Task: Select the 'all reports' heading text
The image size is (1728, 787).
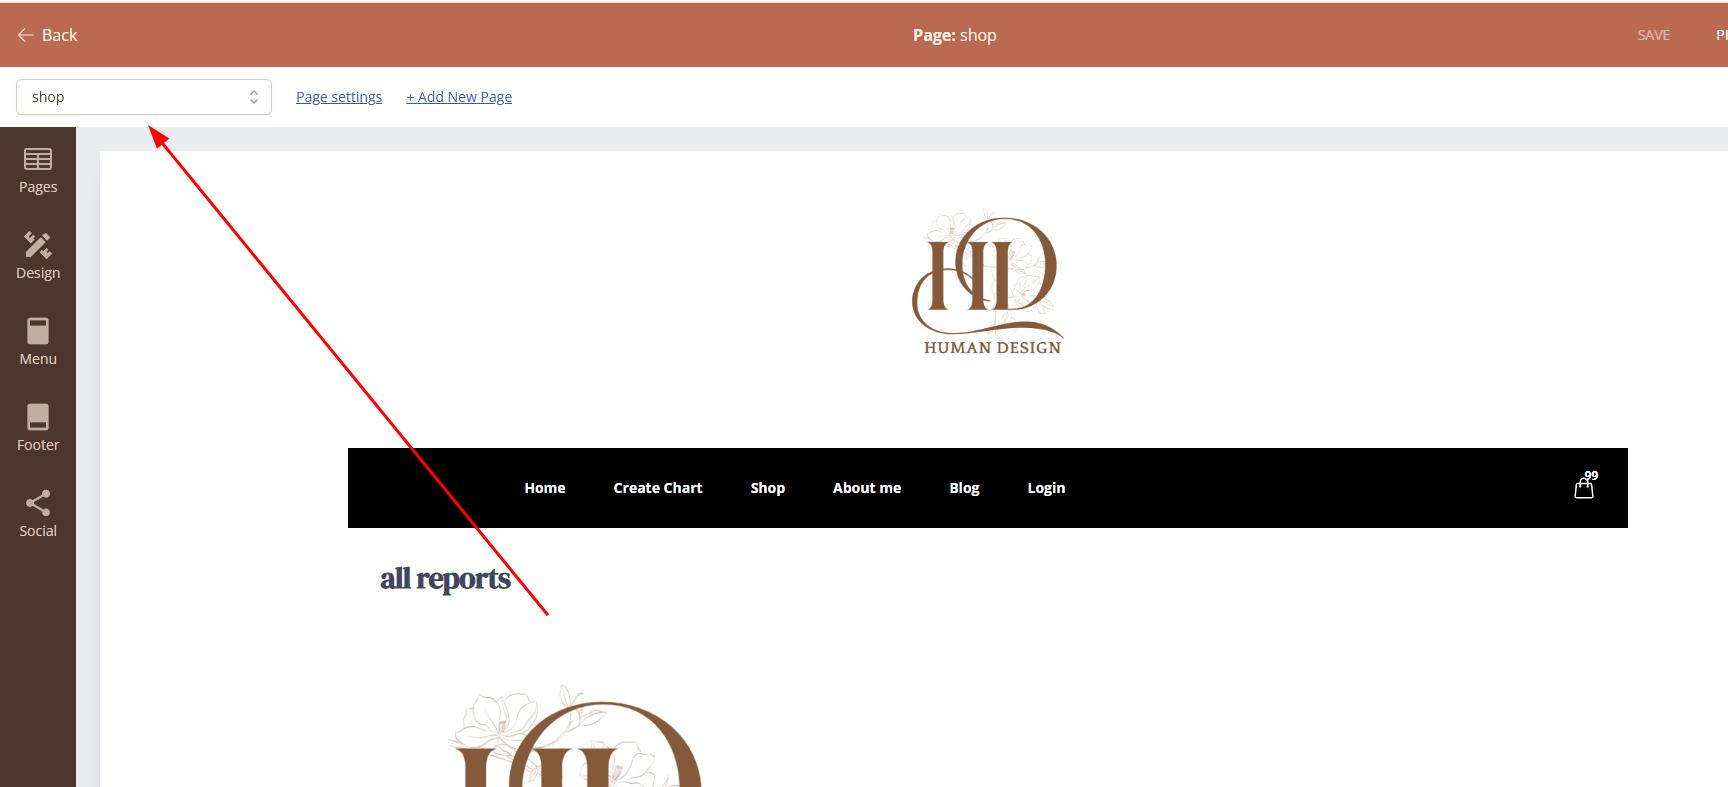Action: point(445,579)
